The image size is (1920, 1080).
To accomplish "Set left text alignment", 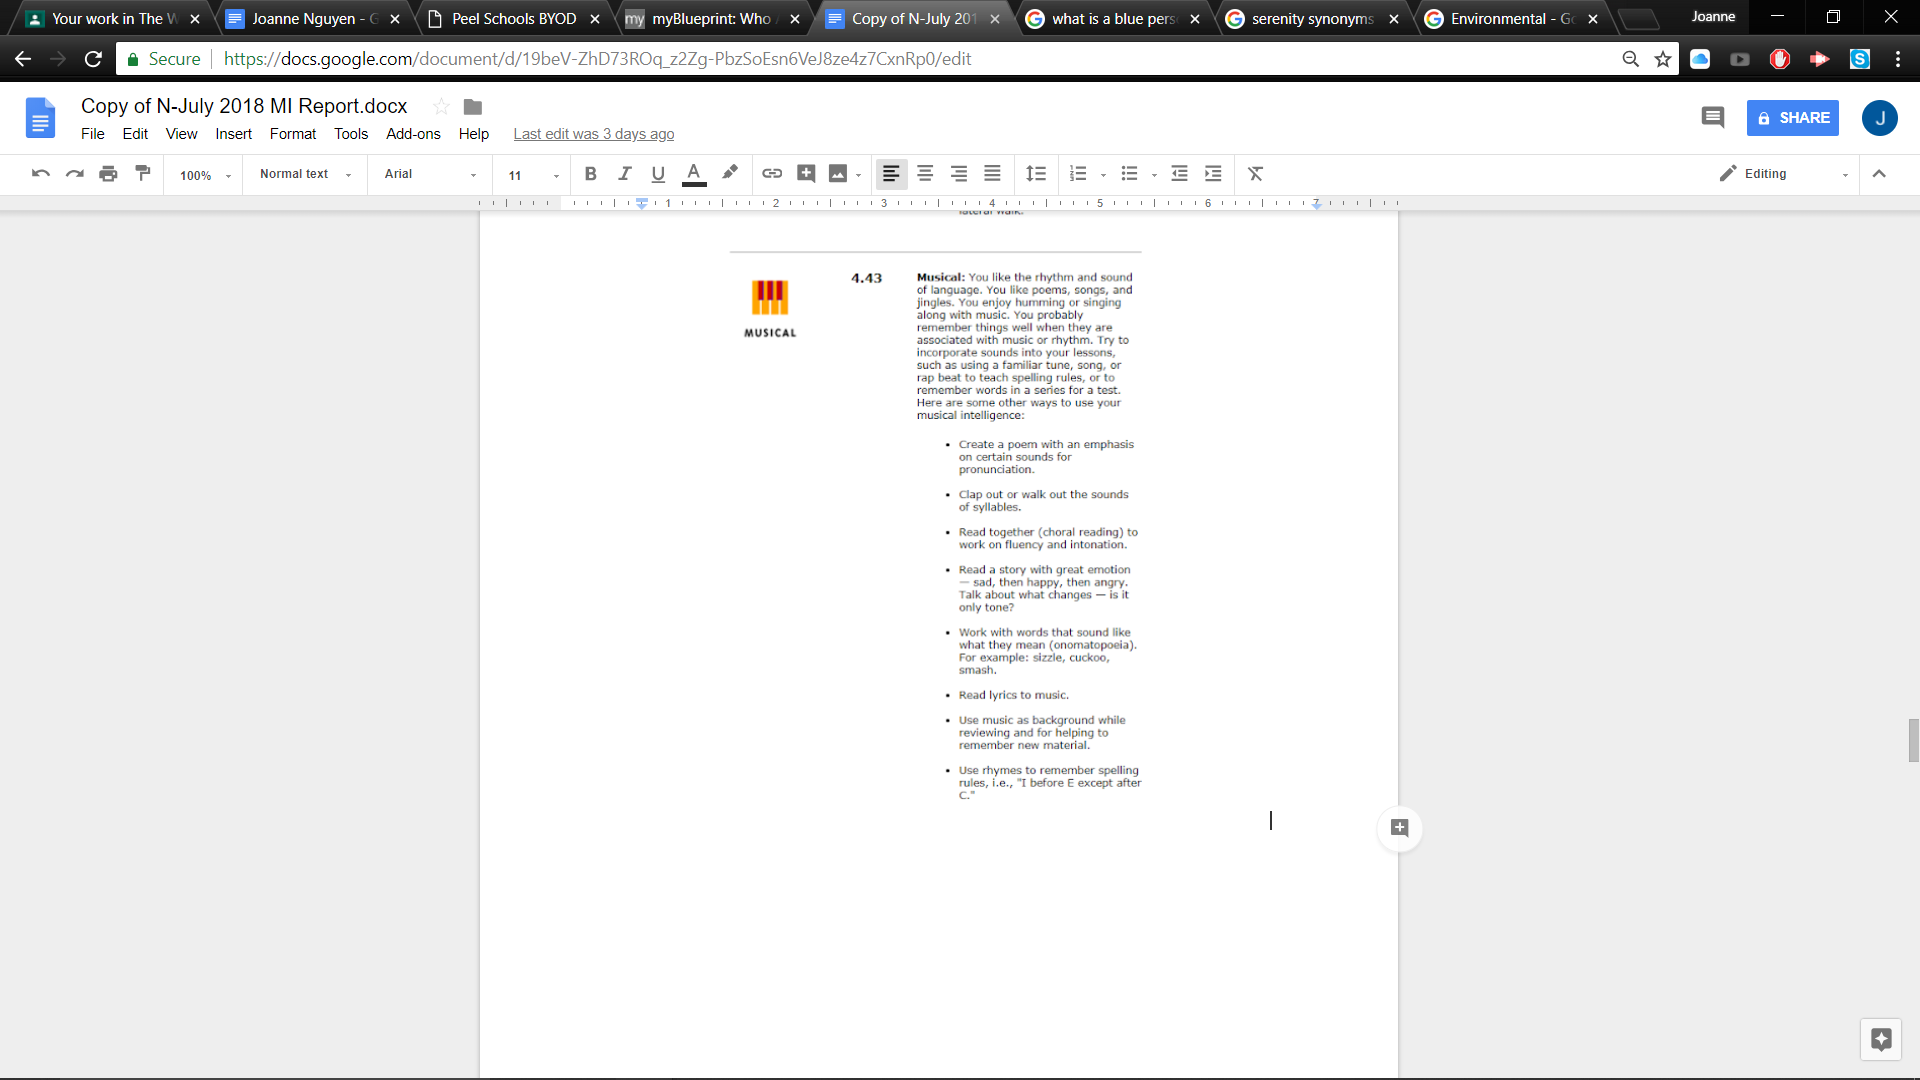I will tap(891, 174).
